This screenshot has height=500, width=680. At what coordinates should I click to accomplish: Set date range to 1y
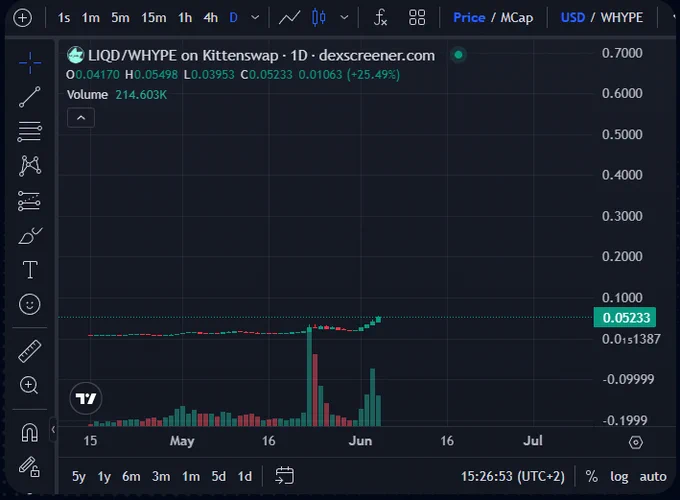point(104,476)
